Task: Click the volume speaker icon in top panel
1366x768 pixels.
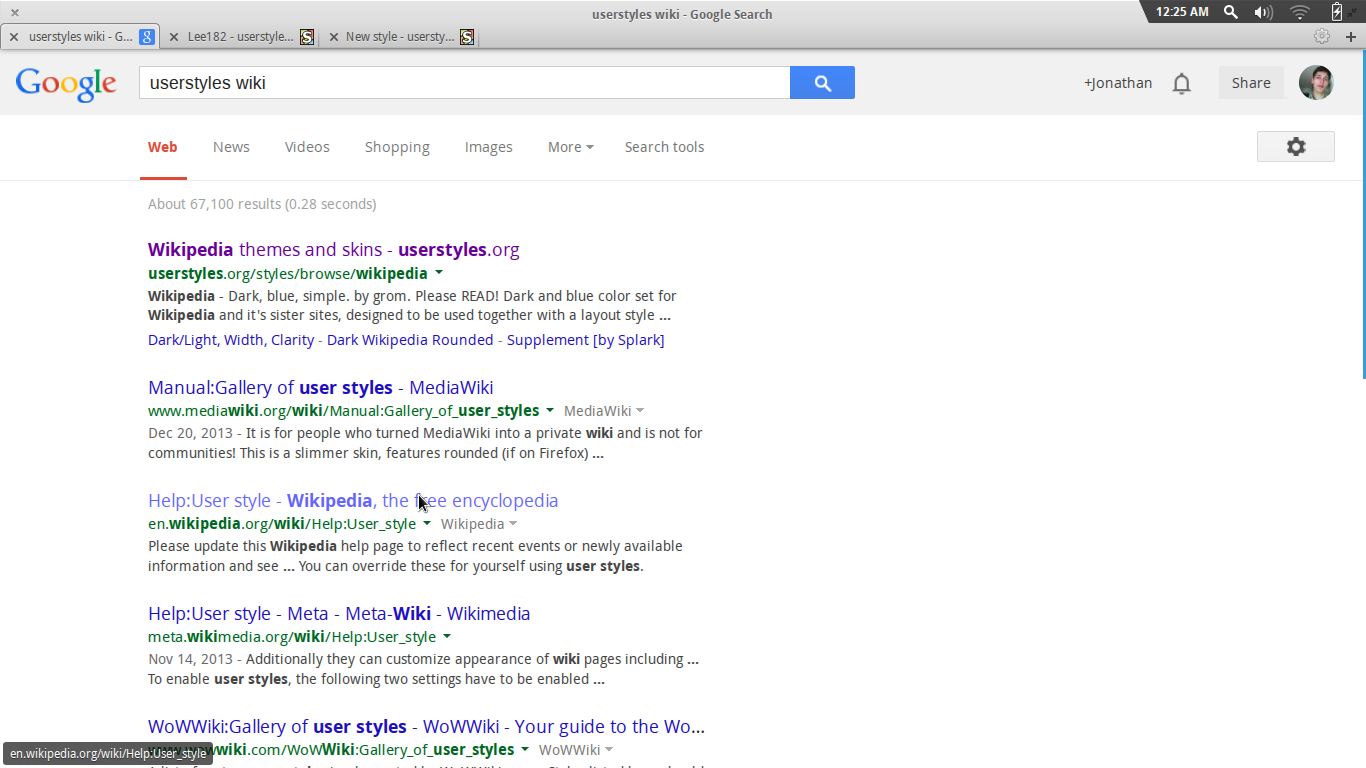Action: [x=1263, y=12]
